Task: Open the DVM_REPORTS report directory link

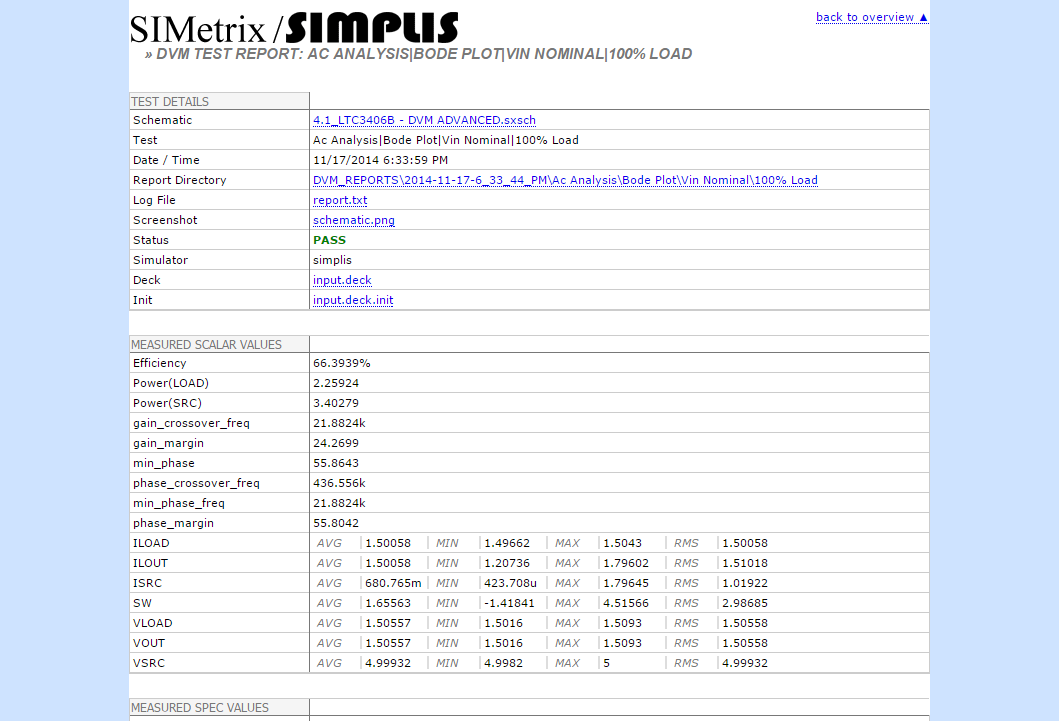Action: [x=565, y=180]
